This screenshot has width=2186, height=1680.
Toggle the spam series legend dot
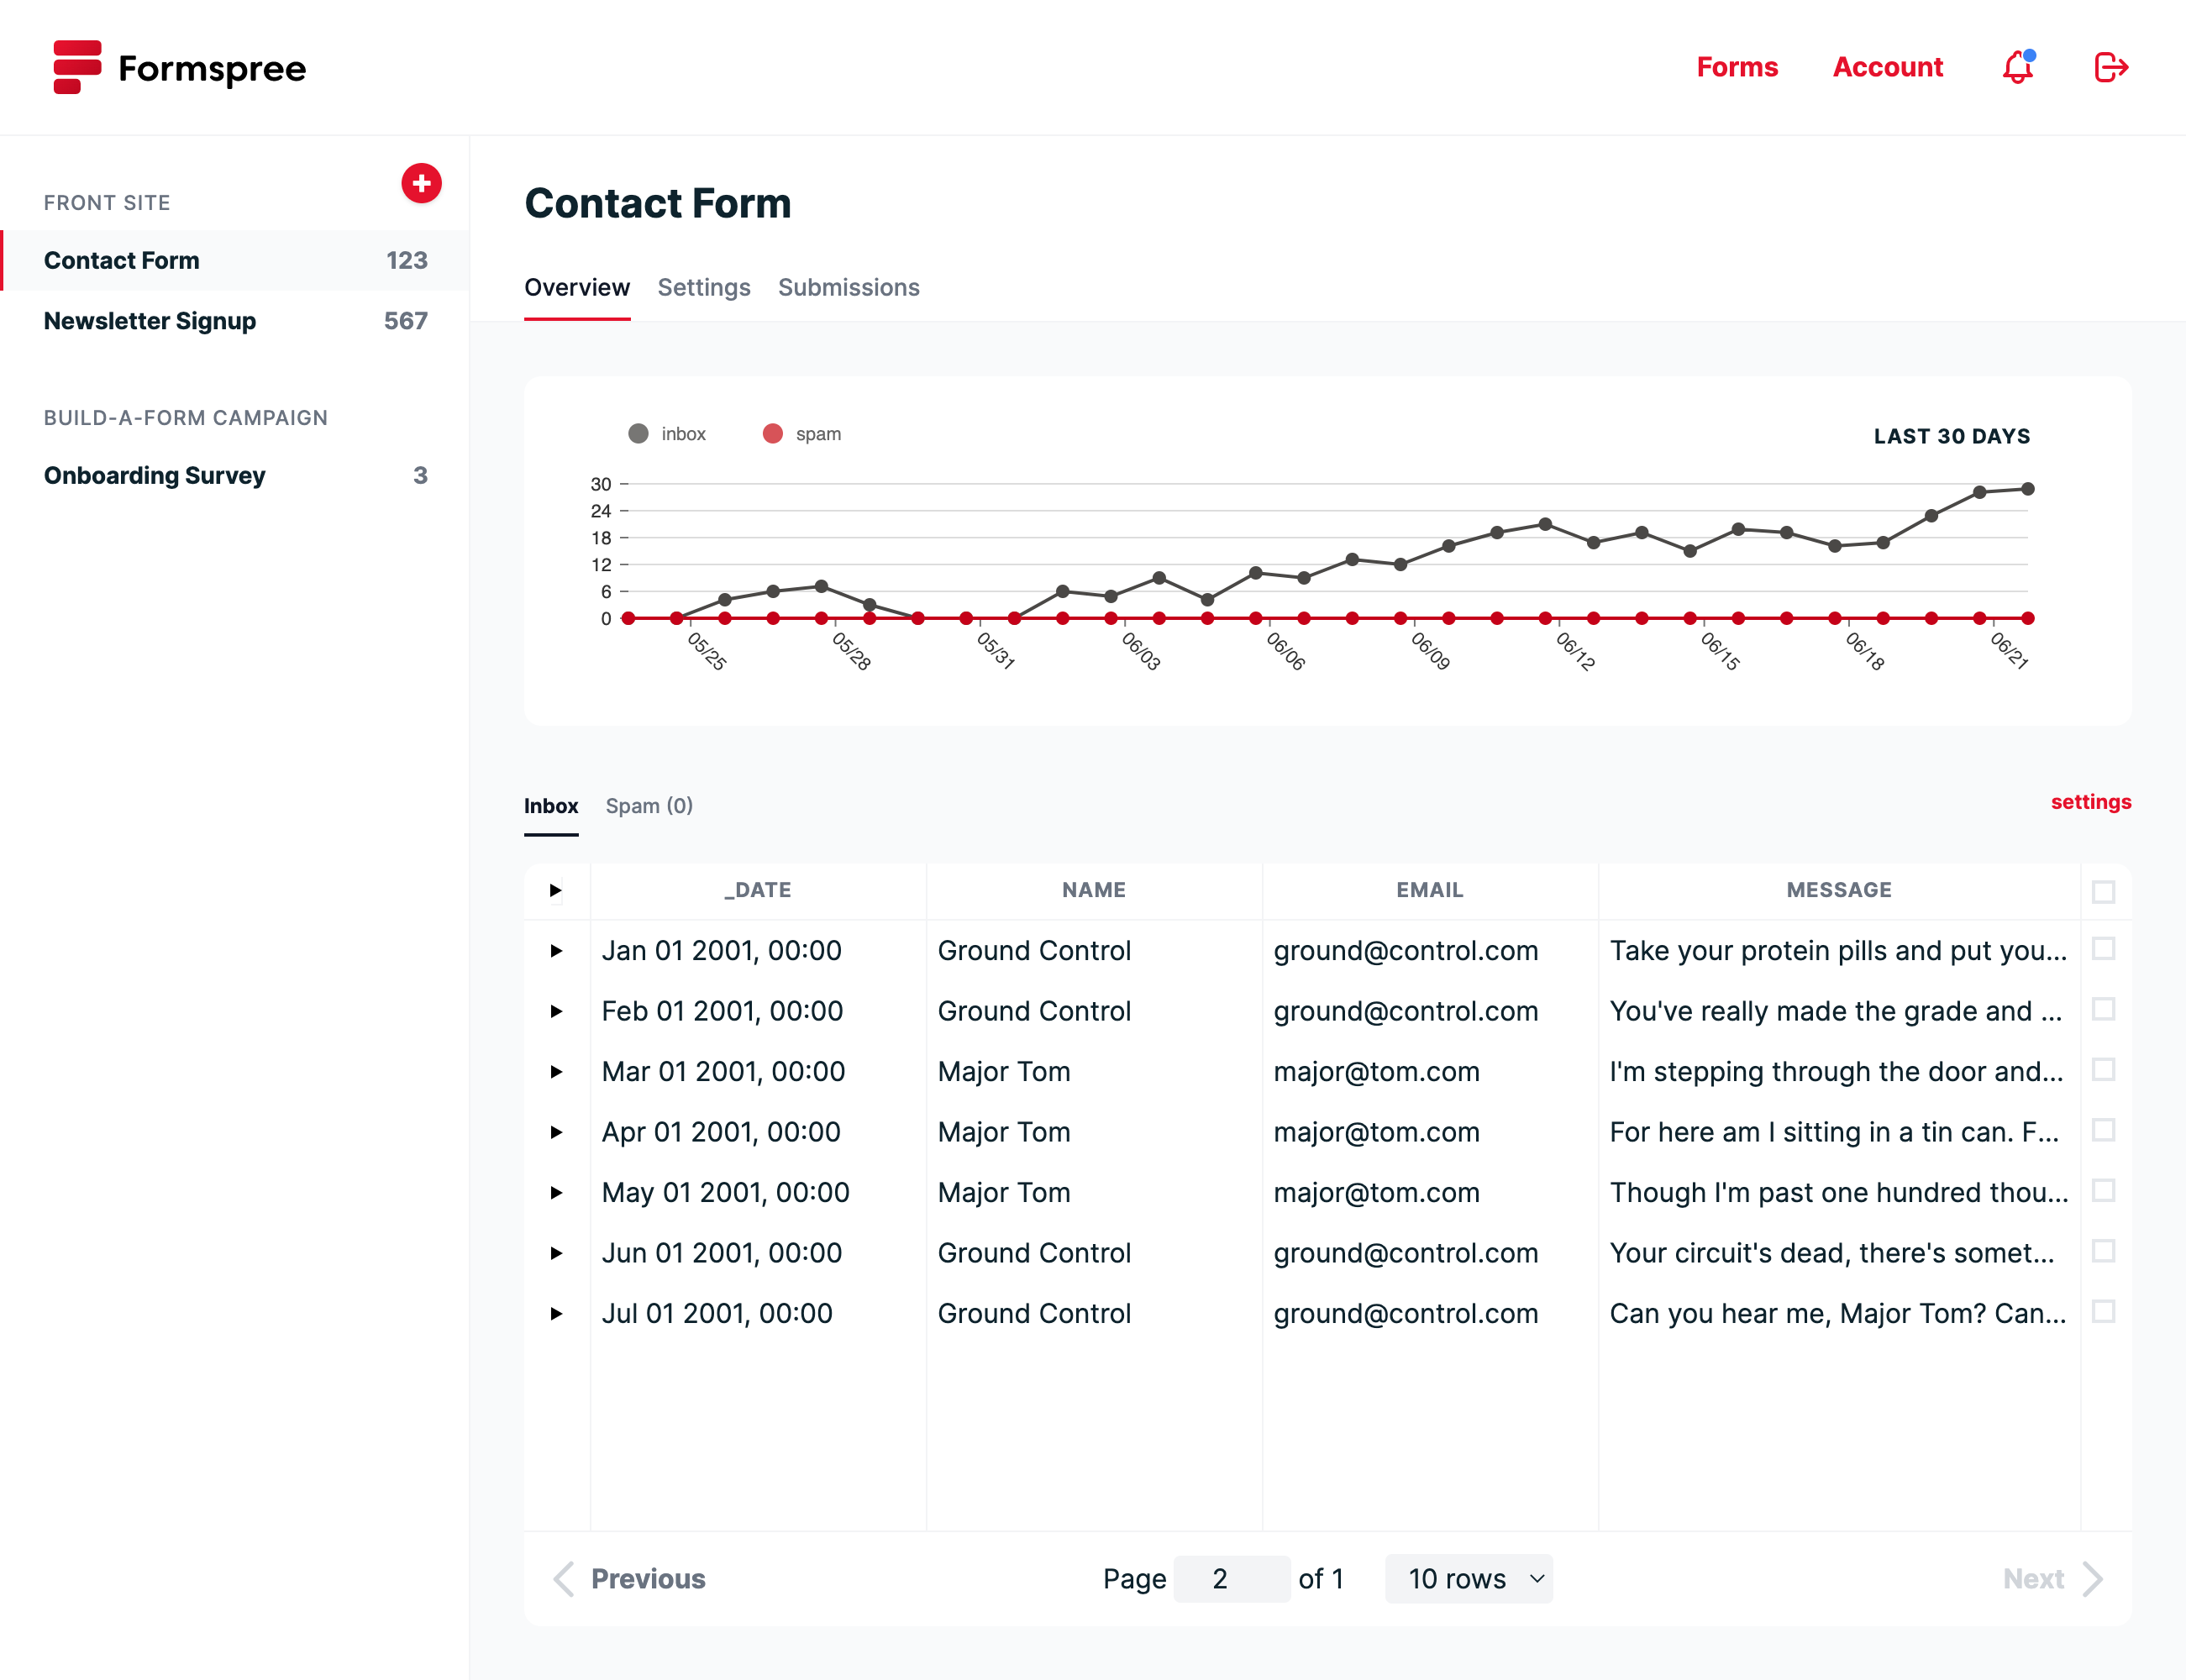[773, 433]
